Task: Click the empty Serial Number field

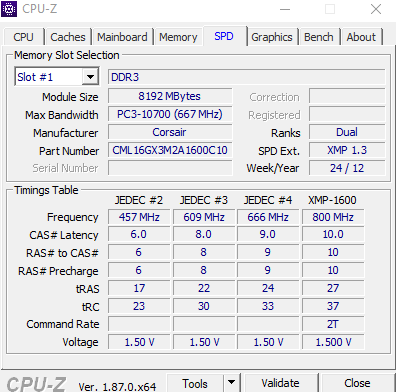Action: 170,168
